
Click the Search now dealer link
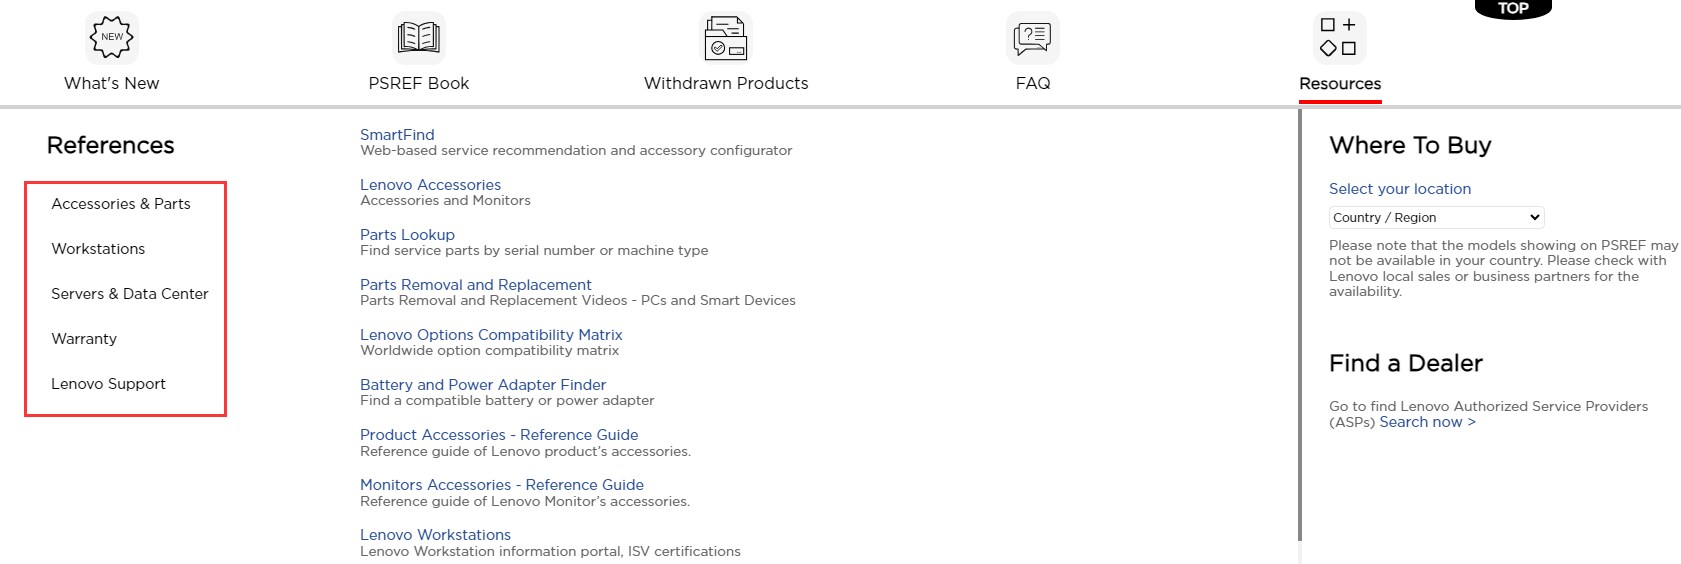1427,422
